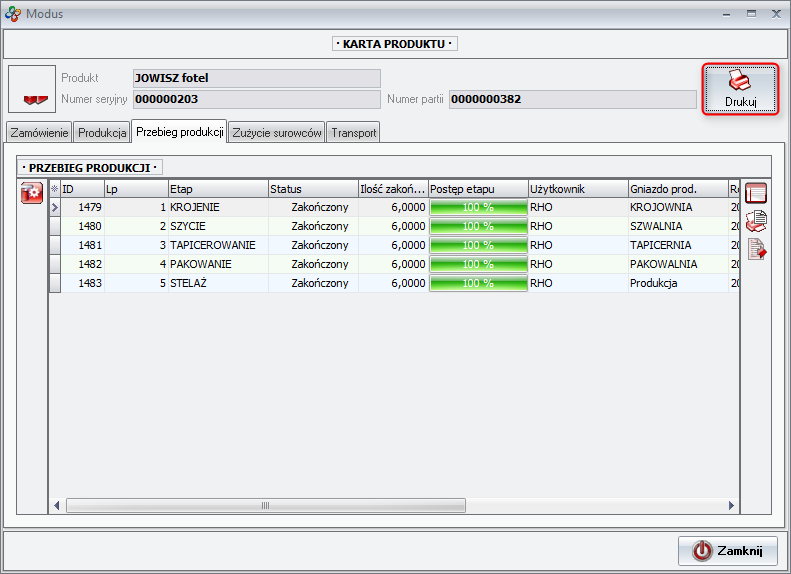
Task: Open the Zużycie surowców tab
Action: (277, 132)
